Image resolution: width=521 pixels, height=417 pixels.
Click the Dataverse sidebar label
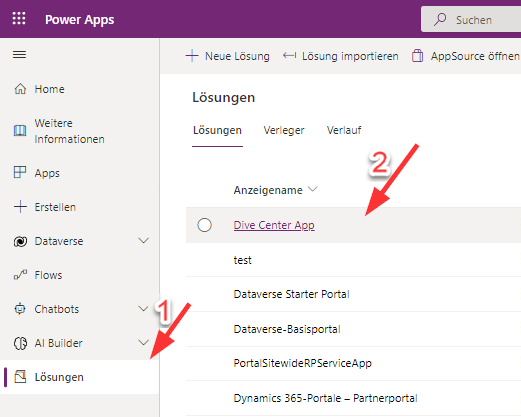[x=59, y=241]
